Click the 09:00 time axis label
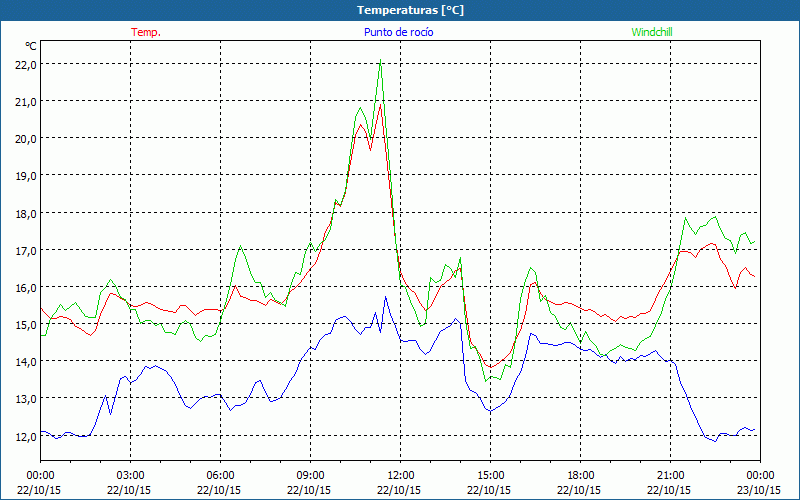 [310, 476]
